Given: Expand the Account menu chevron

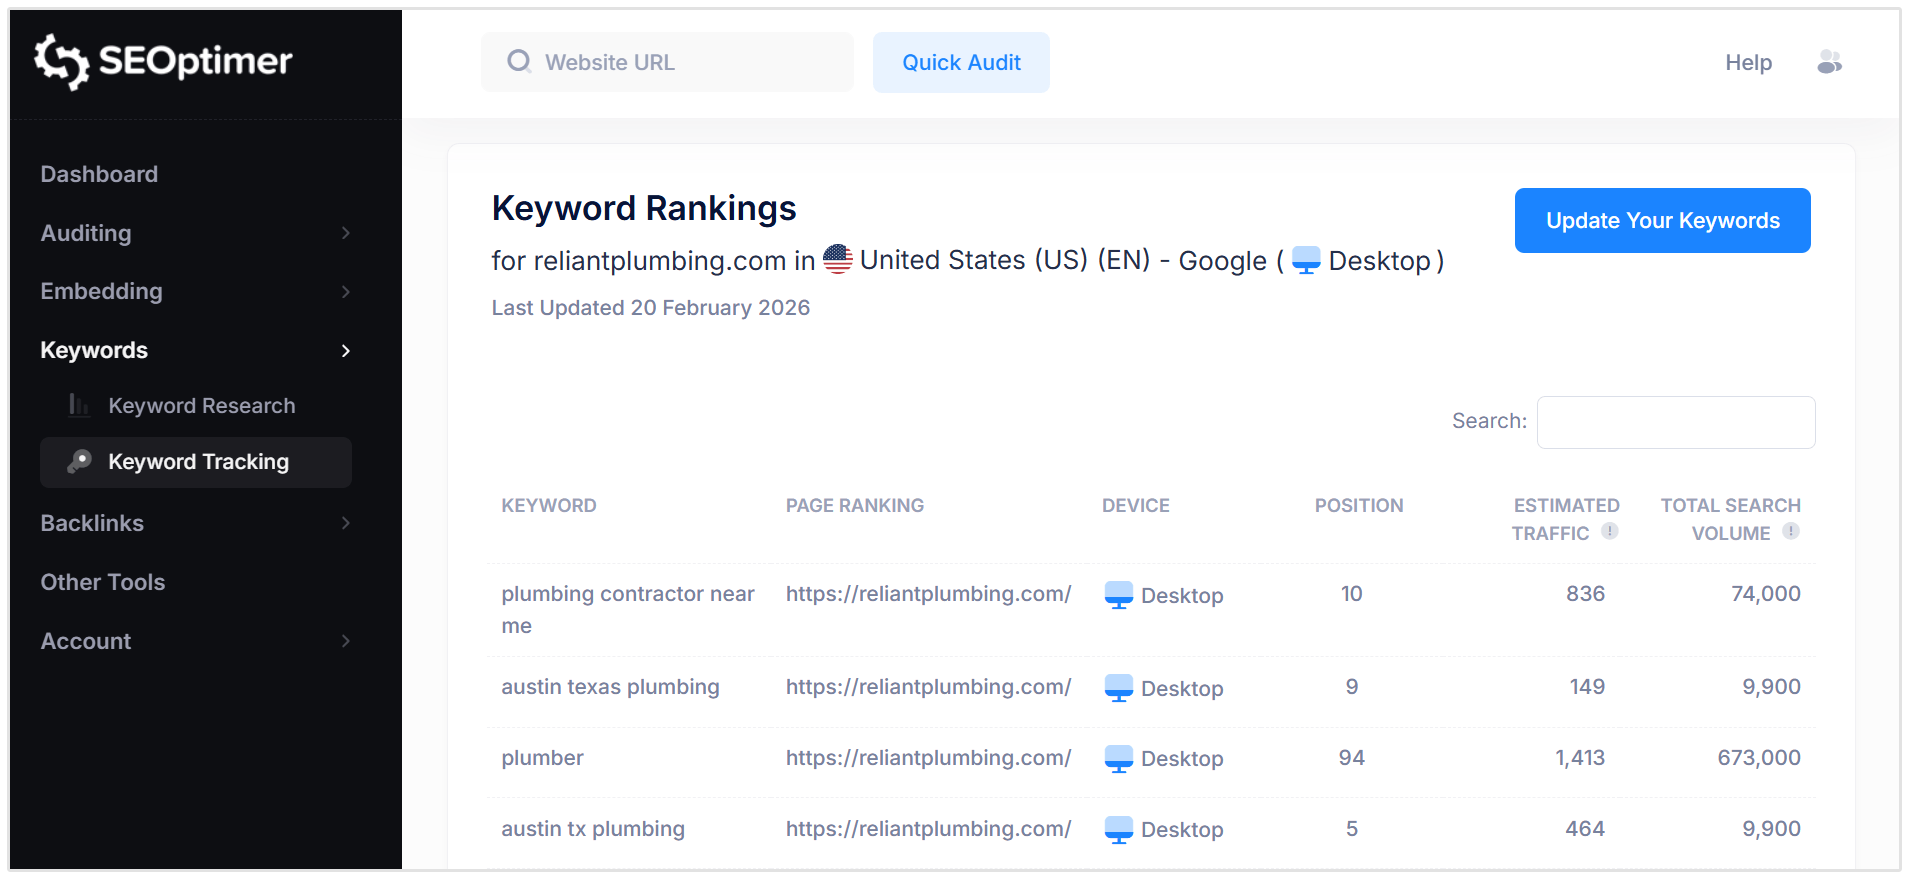Looking at the screenshot, I should click(x=346, y=641).
